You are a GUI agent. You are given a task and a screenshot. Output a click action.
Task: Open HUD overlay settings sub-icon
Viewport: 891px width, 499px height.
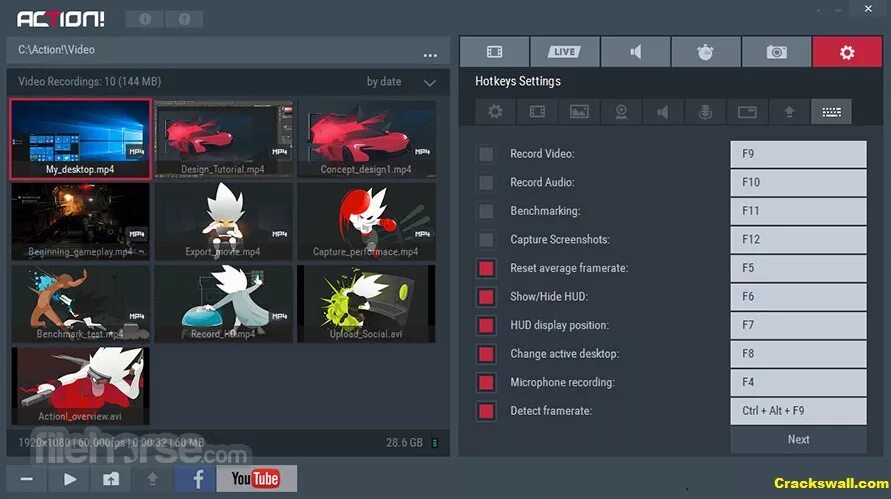click(747, 112)
